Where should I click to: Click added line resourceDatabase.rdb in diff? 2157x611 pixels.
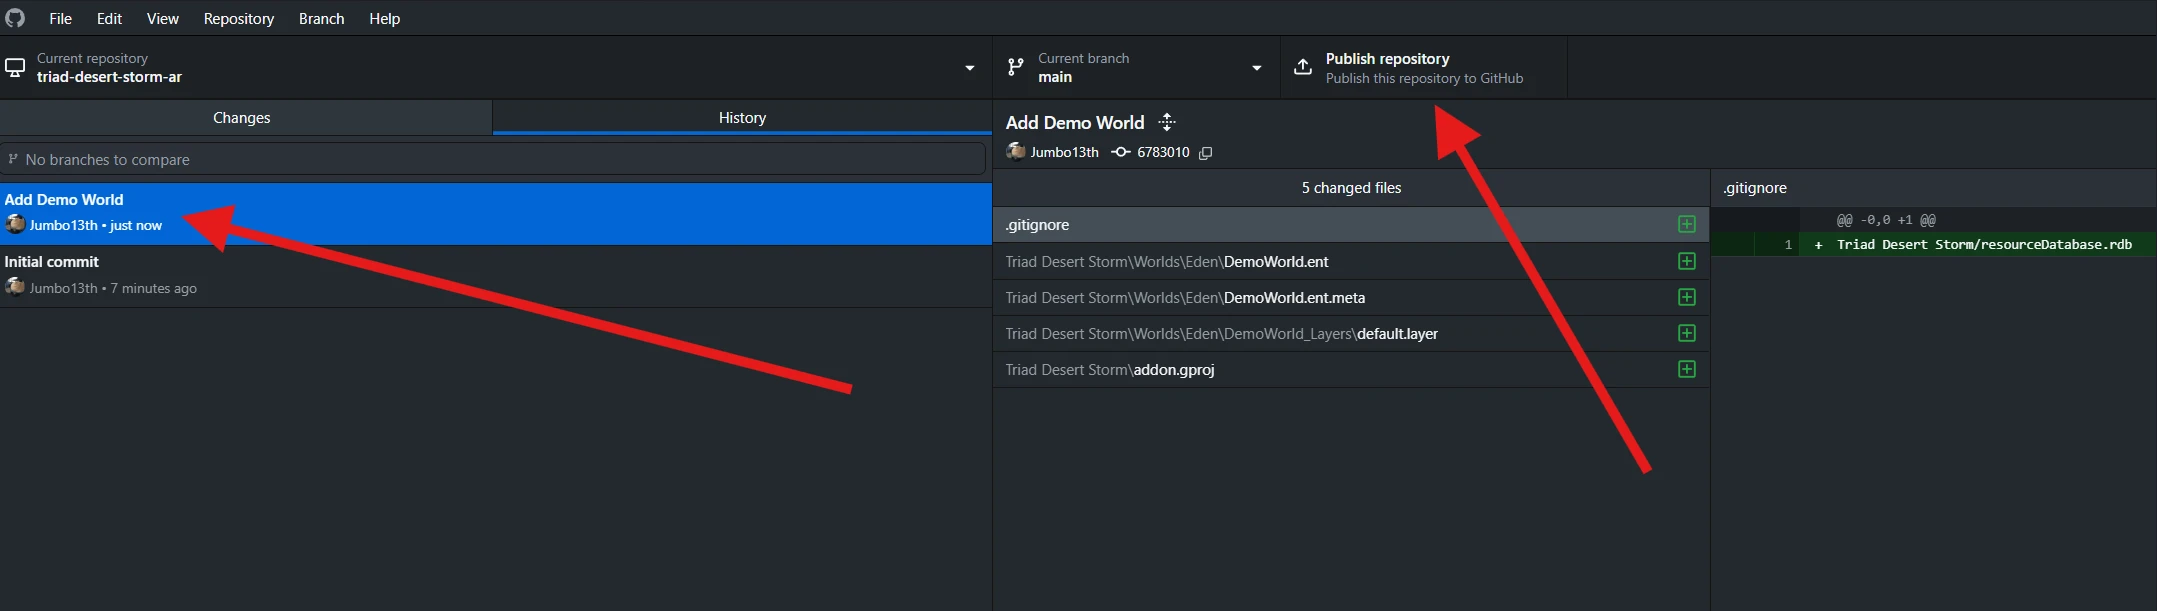pos(1984,244)
